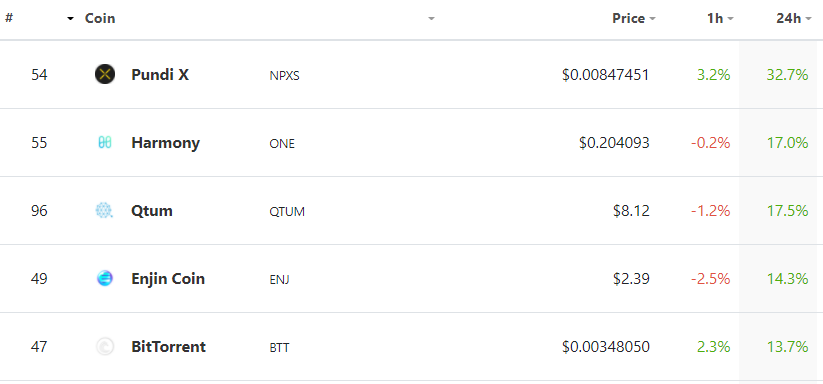Open the Pundi X coin page
823x384 pixels.
coord(160,74)
